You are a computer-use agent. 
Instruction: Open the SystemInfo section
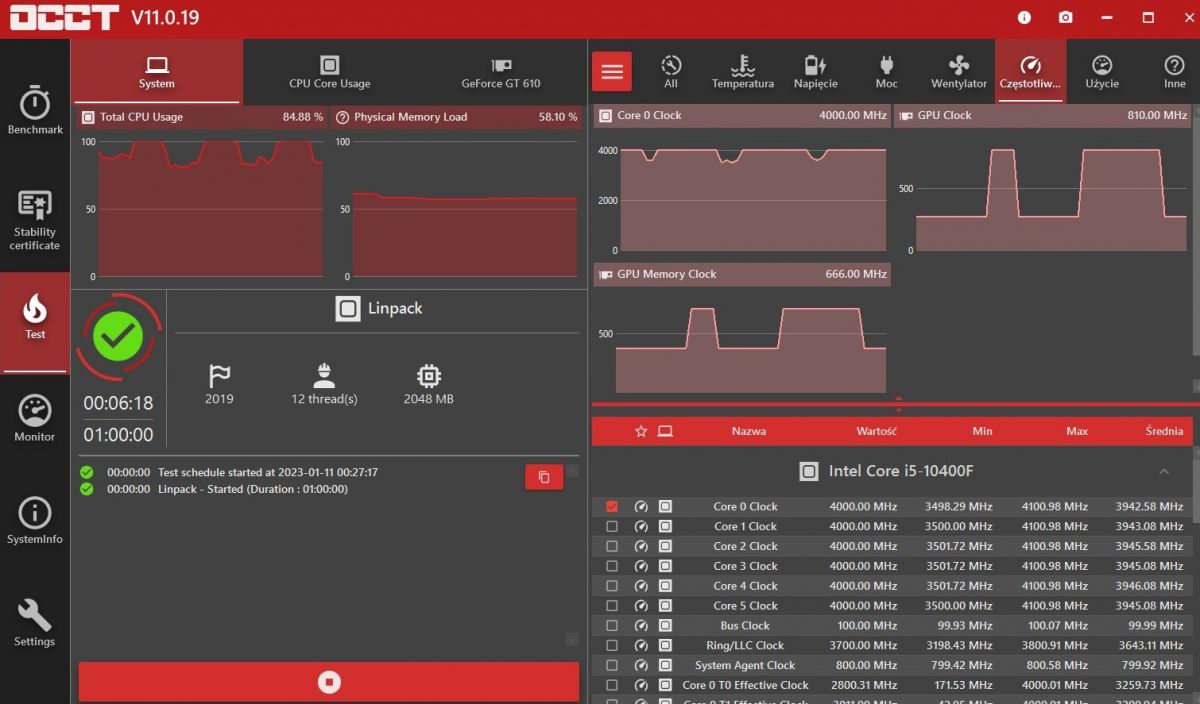[x=35, y=522]
